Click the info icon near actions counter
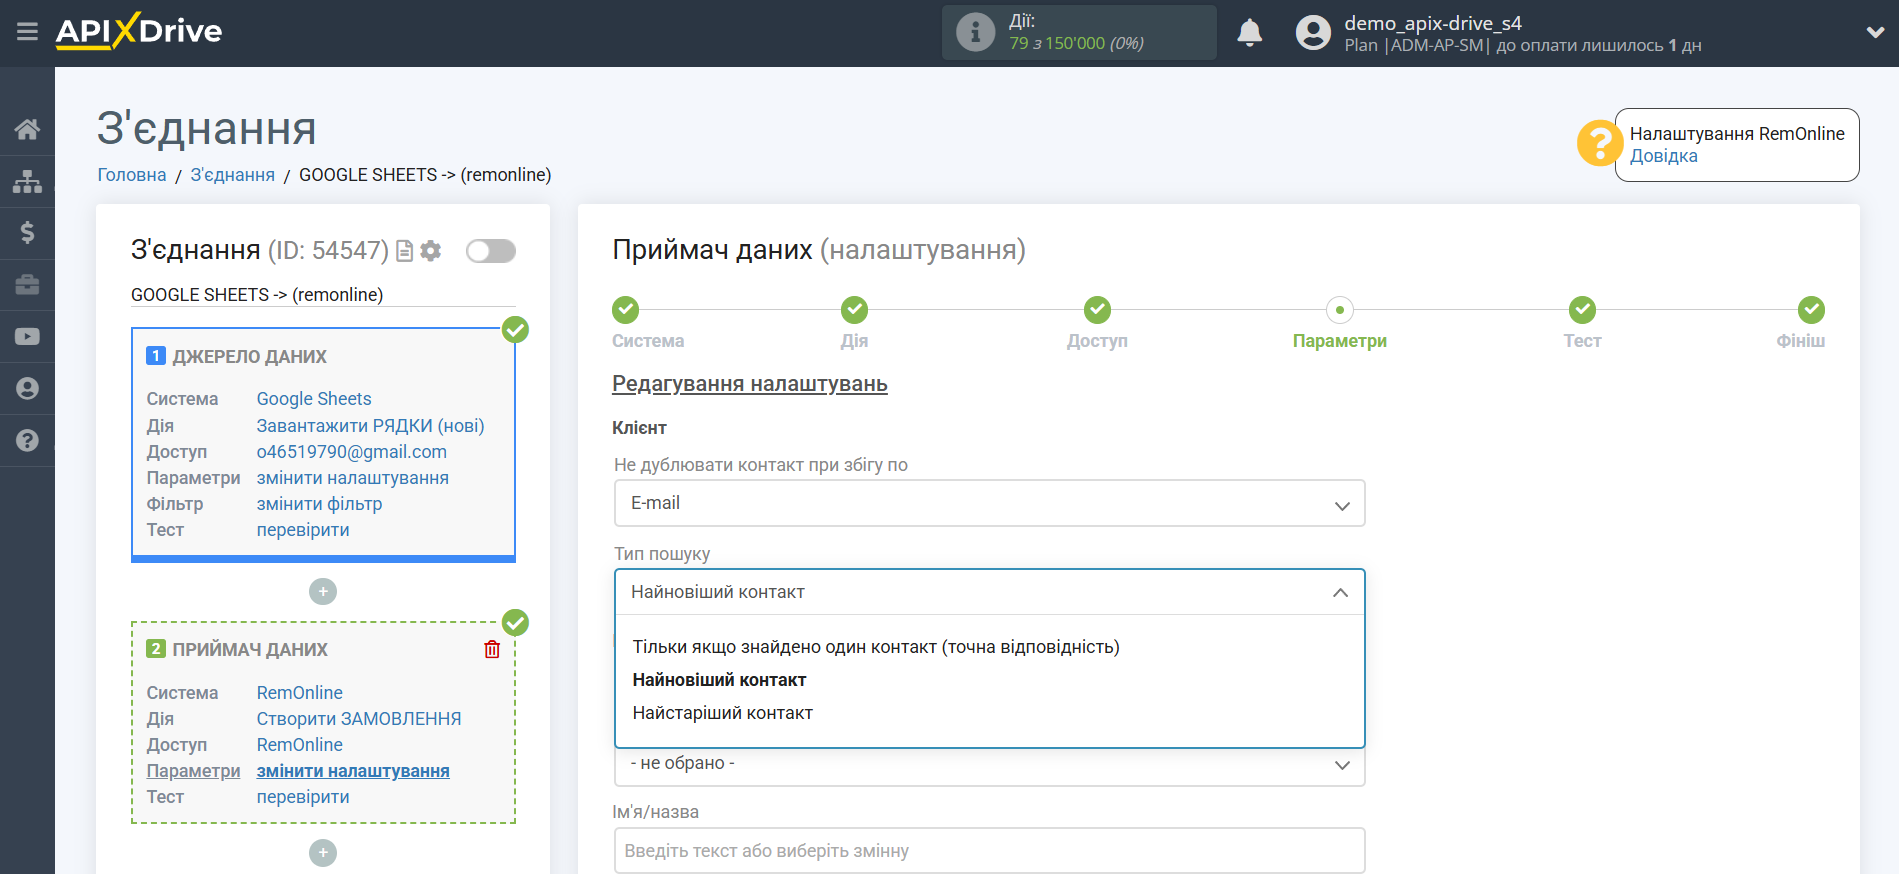1899x874 pixels. click(x=975, y=32)
